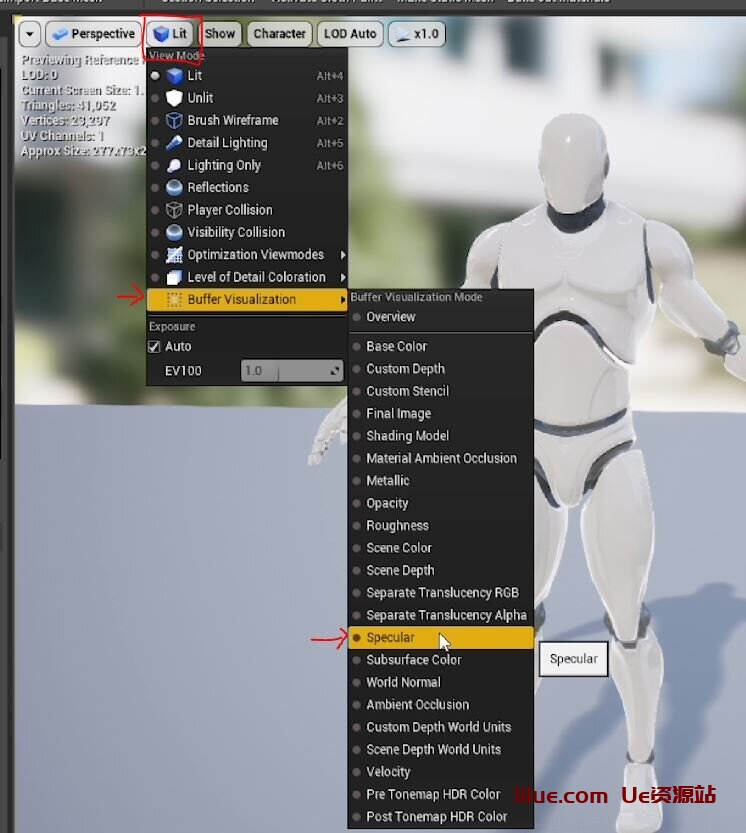This screenshot has width=746, height=833.
Task: Choose World Normal from the submenu
Action: pos(403,683)
